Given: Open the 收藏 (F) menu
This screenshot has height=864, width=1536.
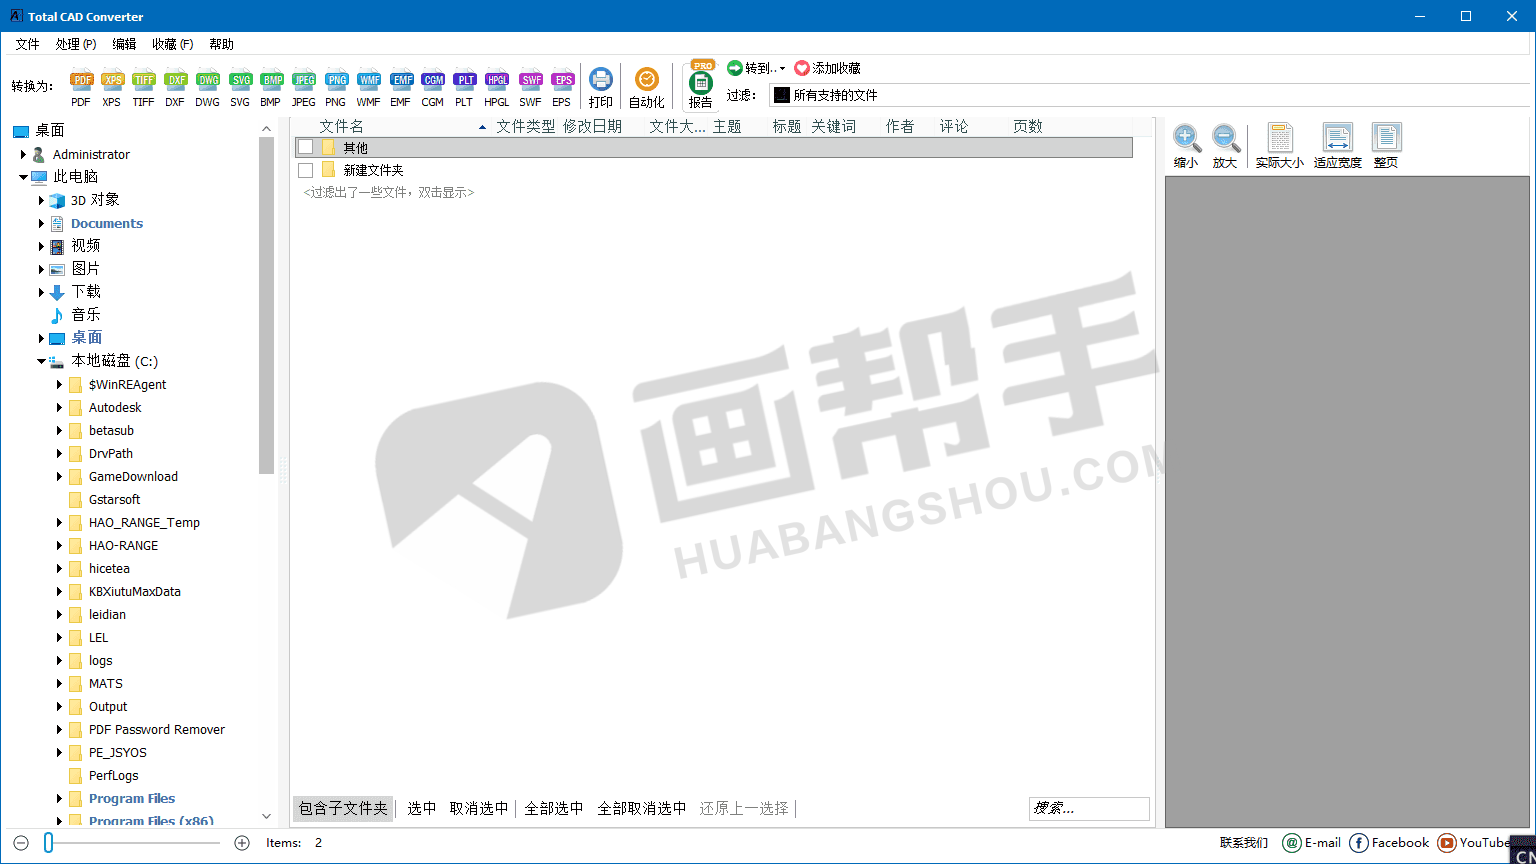Looking at the screenshot, I should [x=173, y=44].
